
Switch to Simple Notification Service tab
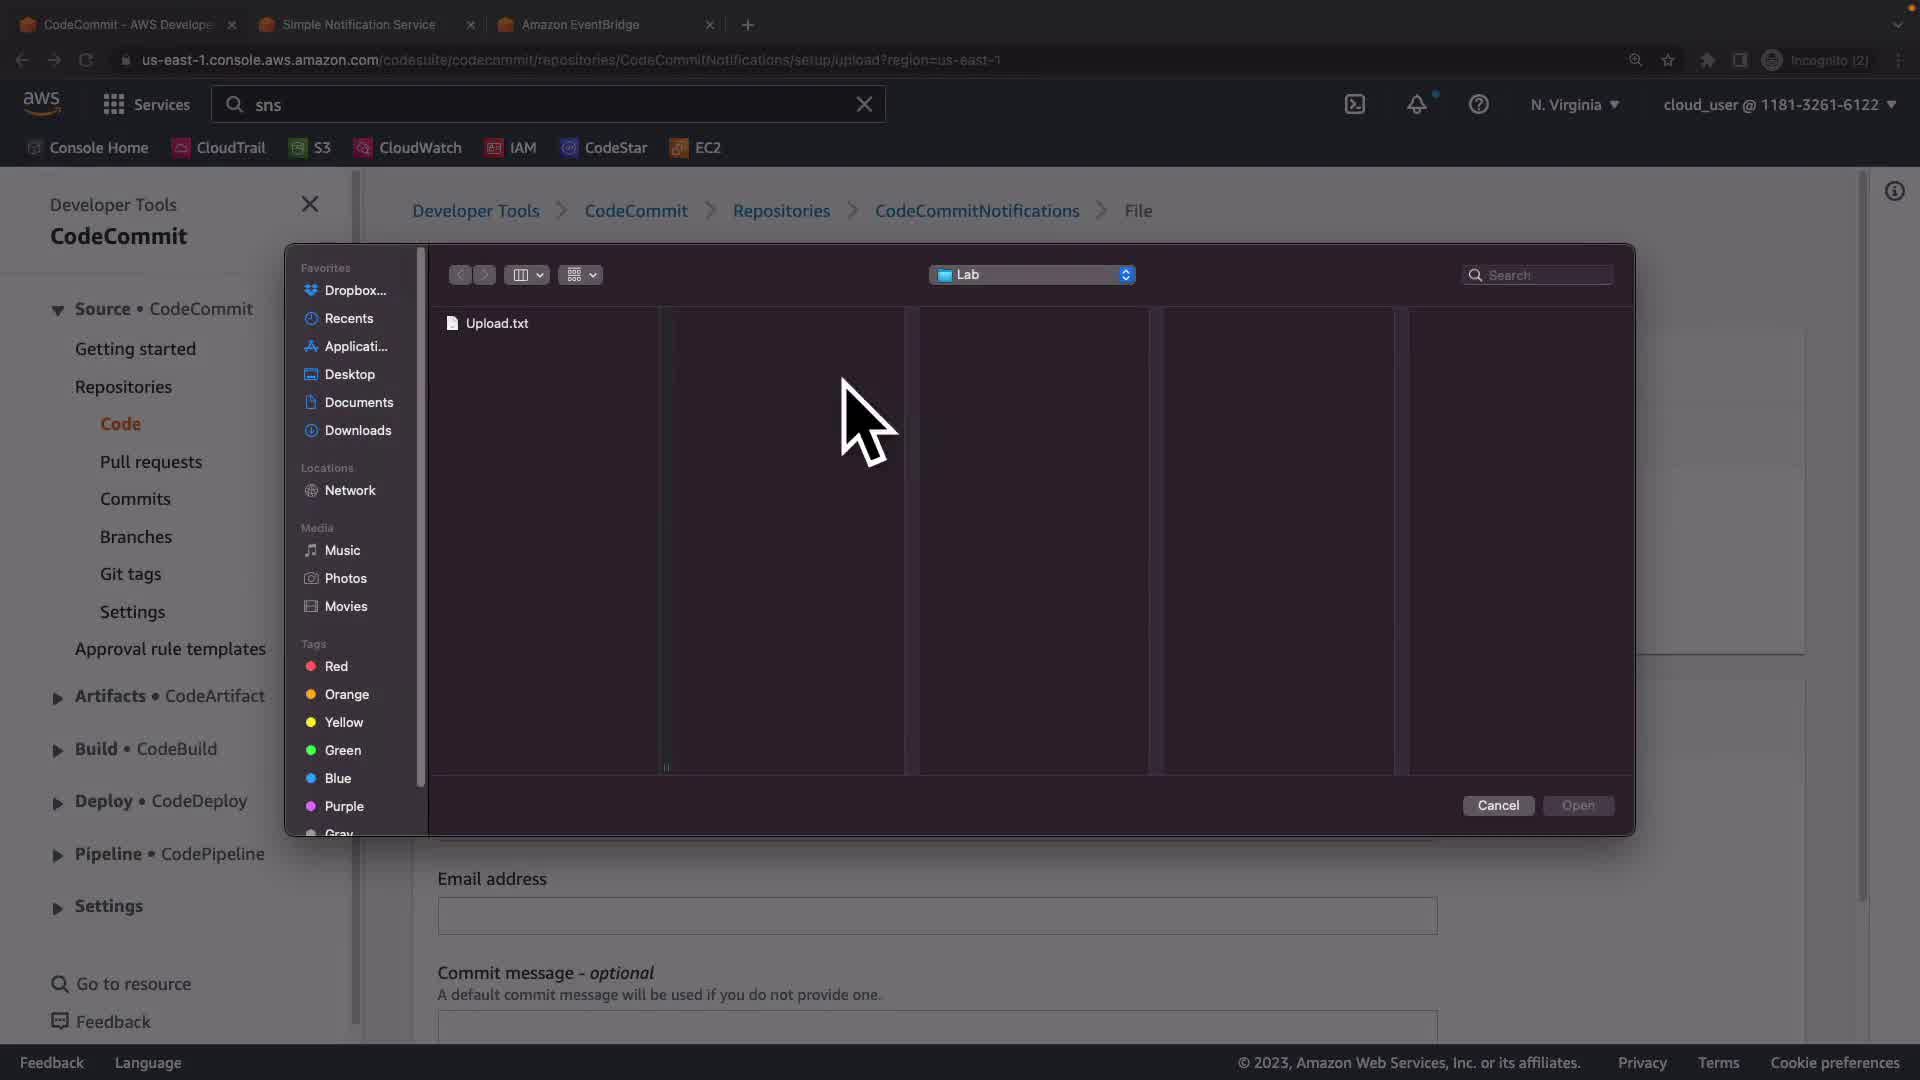tap(358, 24)
